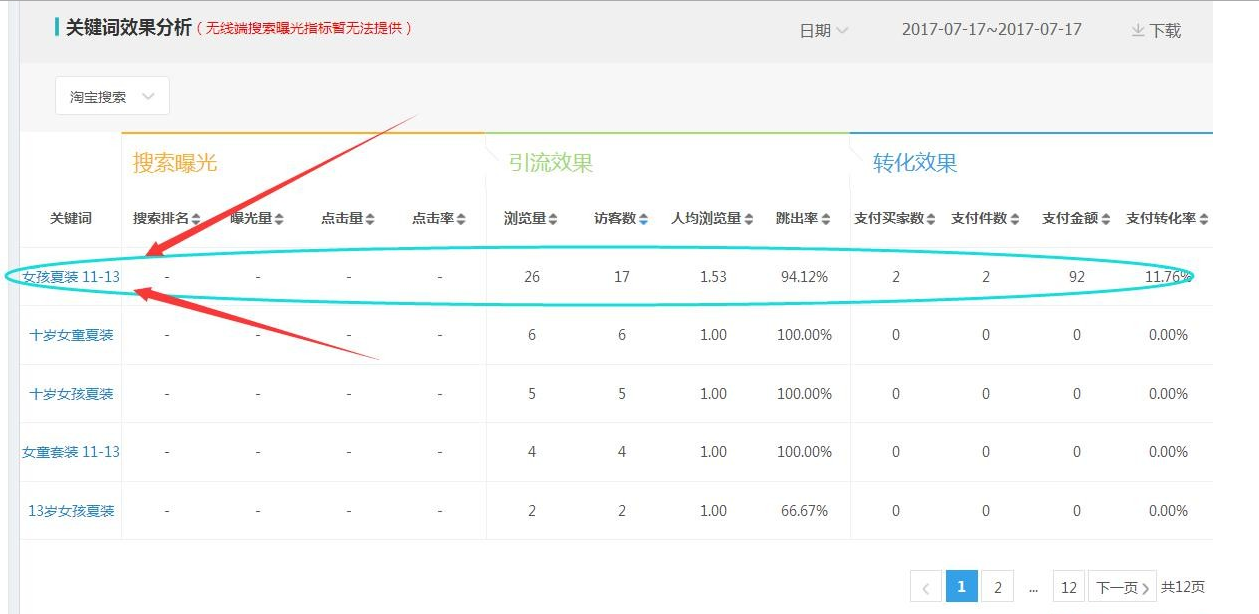This screenshot has width=1259, height=614.
Task: Sort by 点击量 column arrows
Action: coord(370,219)
